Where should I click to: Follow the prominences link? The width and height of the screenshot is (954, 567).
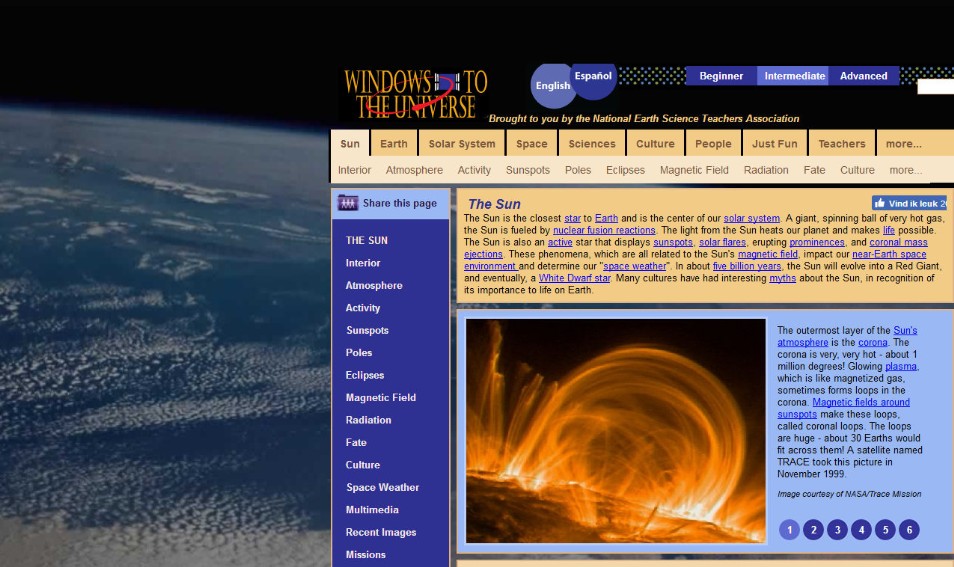[x=817, y=242]
